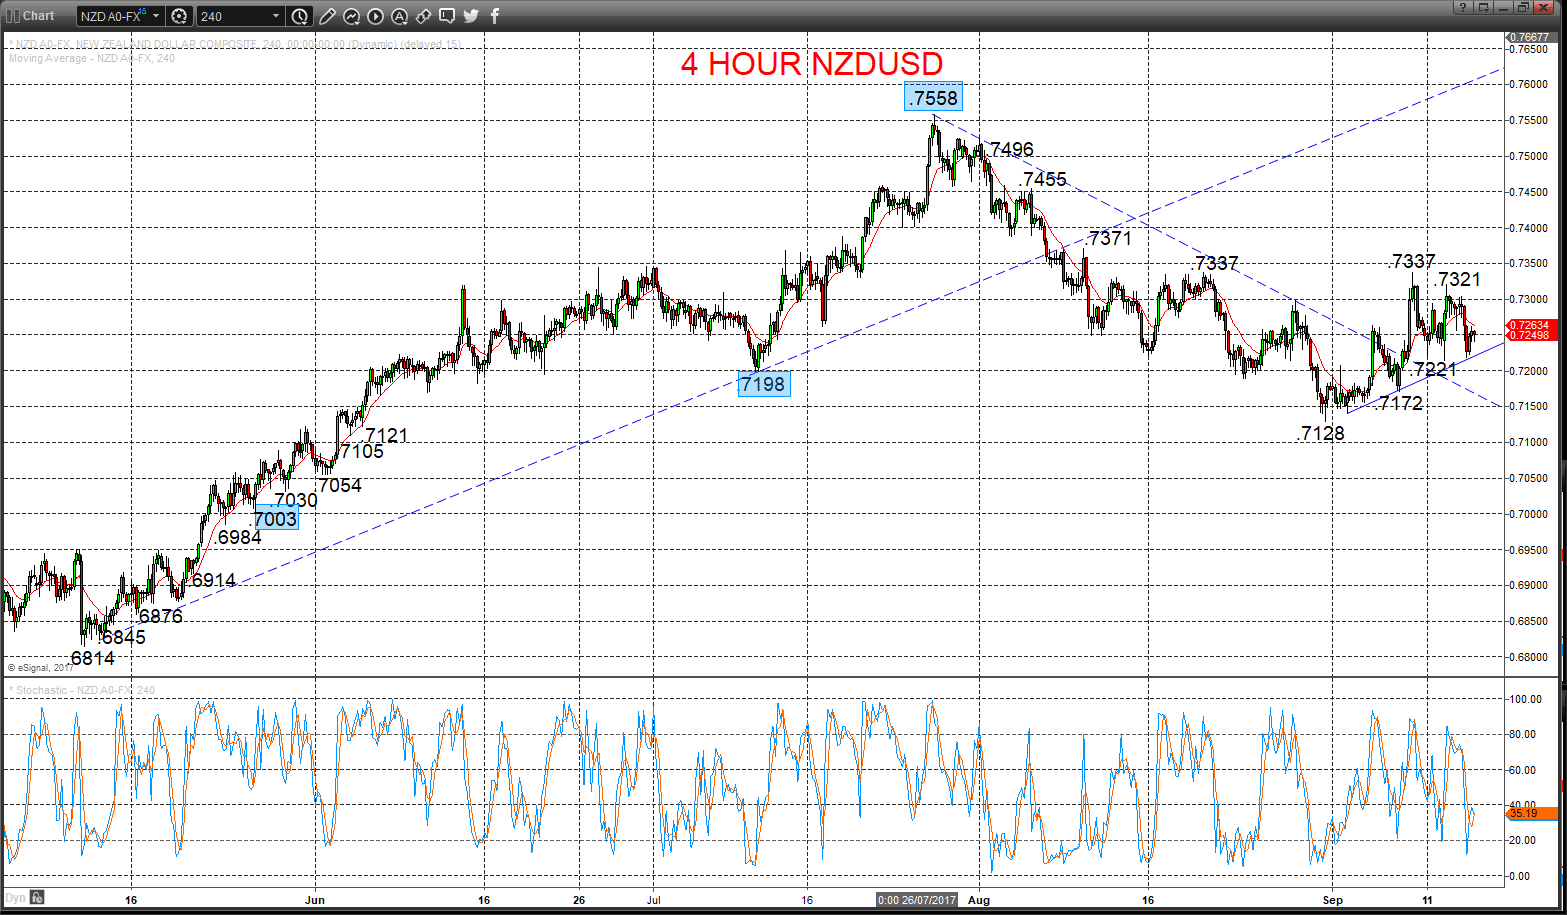Select the .7003 highlighted label

pos(275,518)
